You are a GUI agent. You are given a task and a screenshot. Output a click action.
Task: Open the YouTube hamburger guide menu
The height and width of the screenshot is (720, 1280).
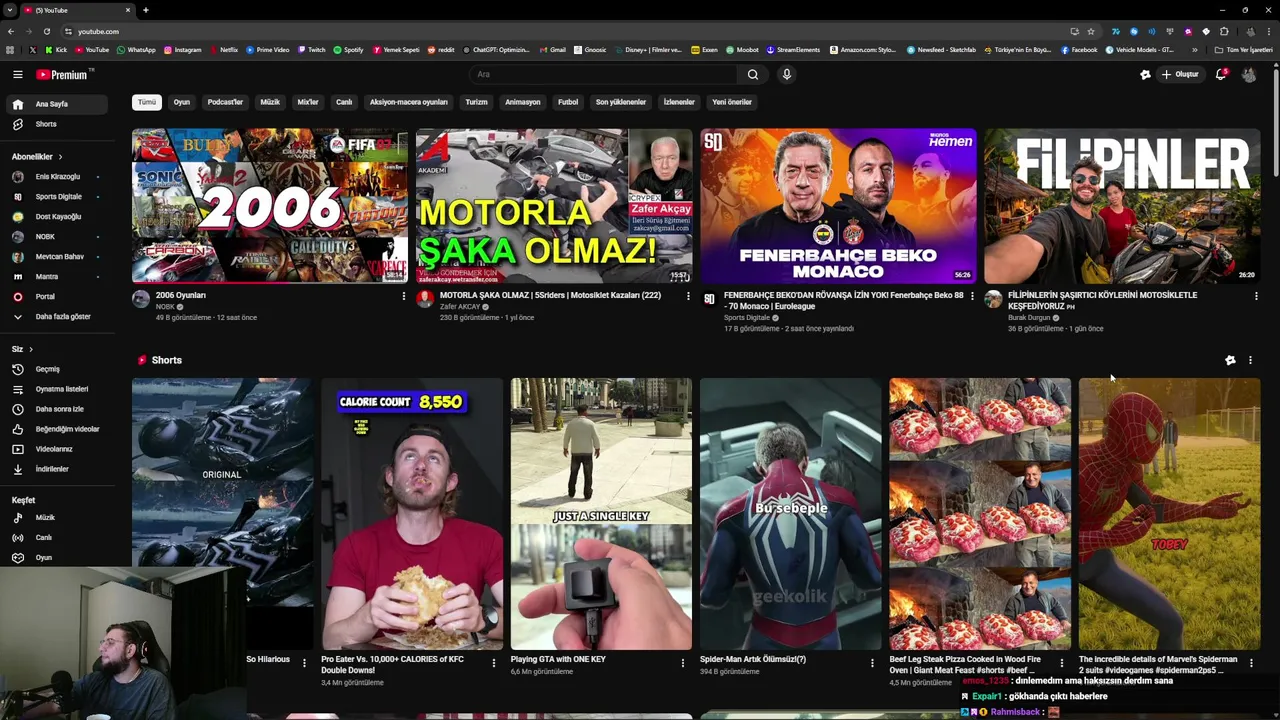point(17,74)
